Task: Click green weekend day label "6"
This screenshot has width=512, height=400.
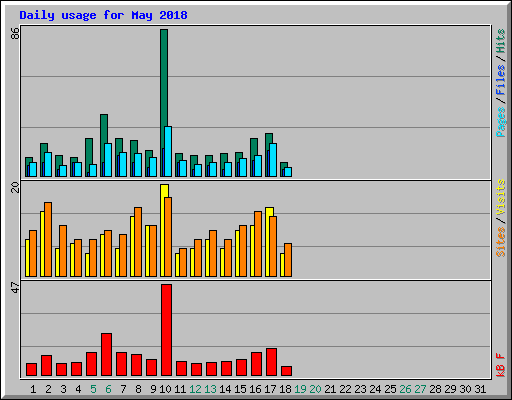Action: pos(108,389)
